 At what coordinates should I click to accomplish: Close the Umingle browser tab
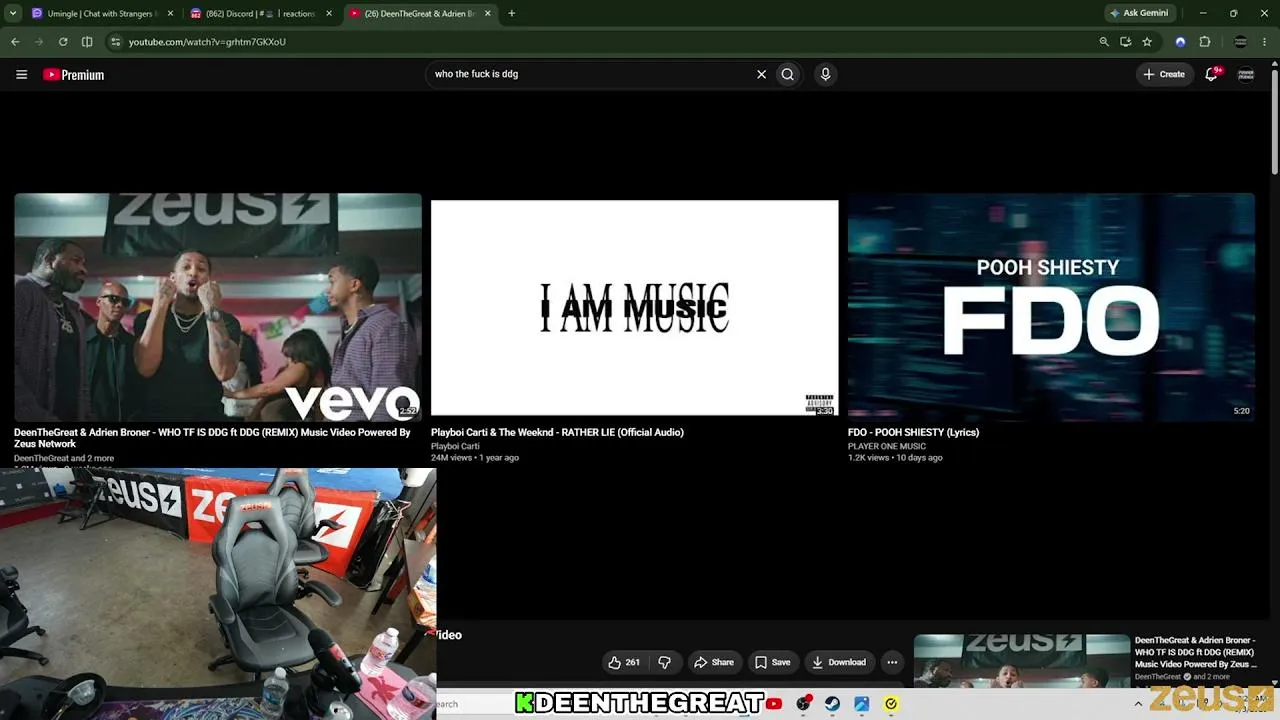pyautogui.click(x=170, y=14)
